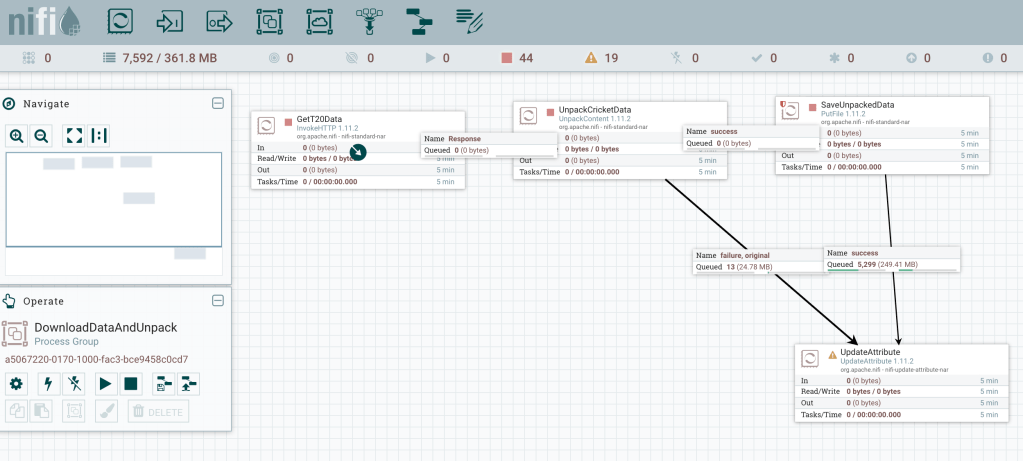Click the birdseye view minimap

point(113,199)
